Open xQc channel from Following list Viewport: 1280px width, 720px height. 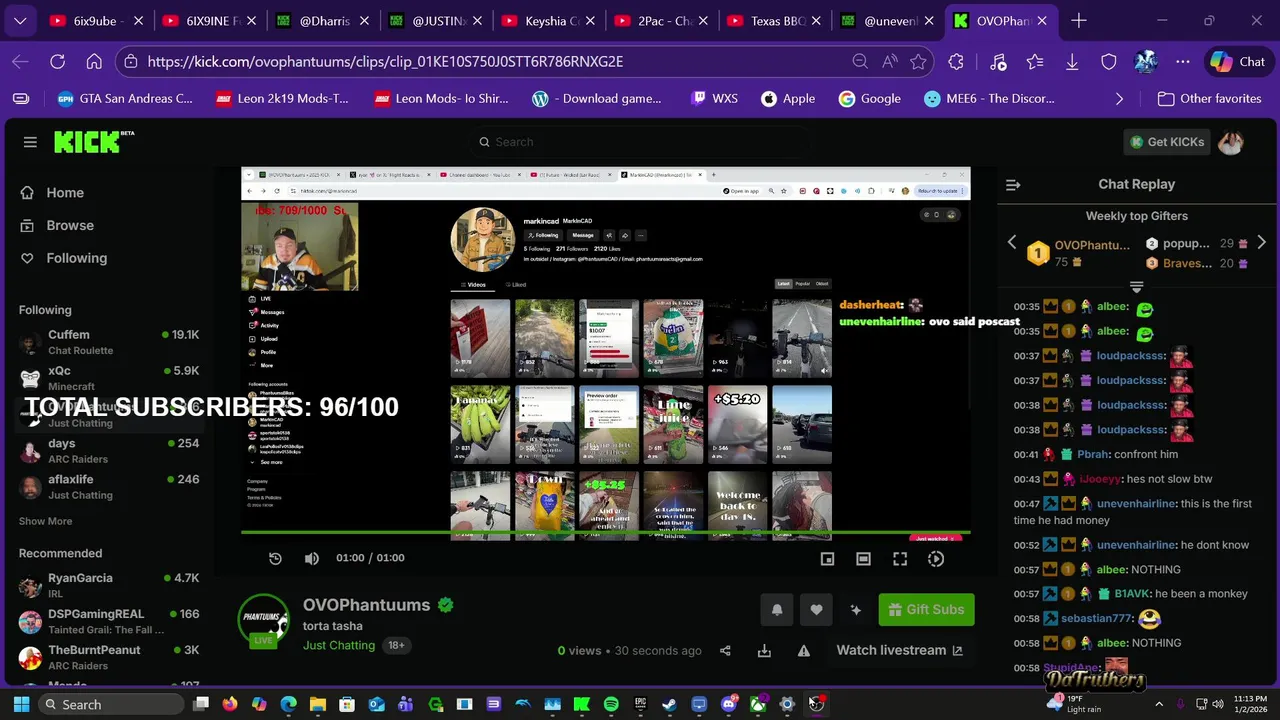(x=109, y=378)
